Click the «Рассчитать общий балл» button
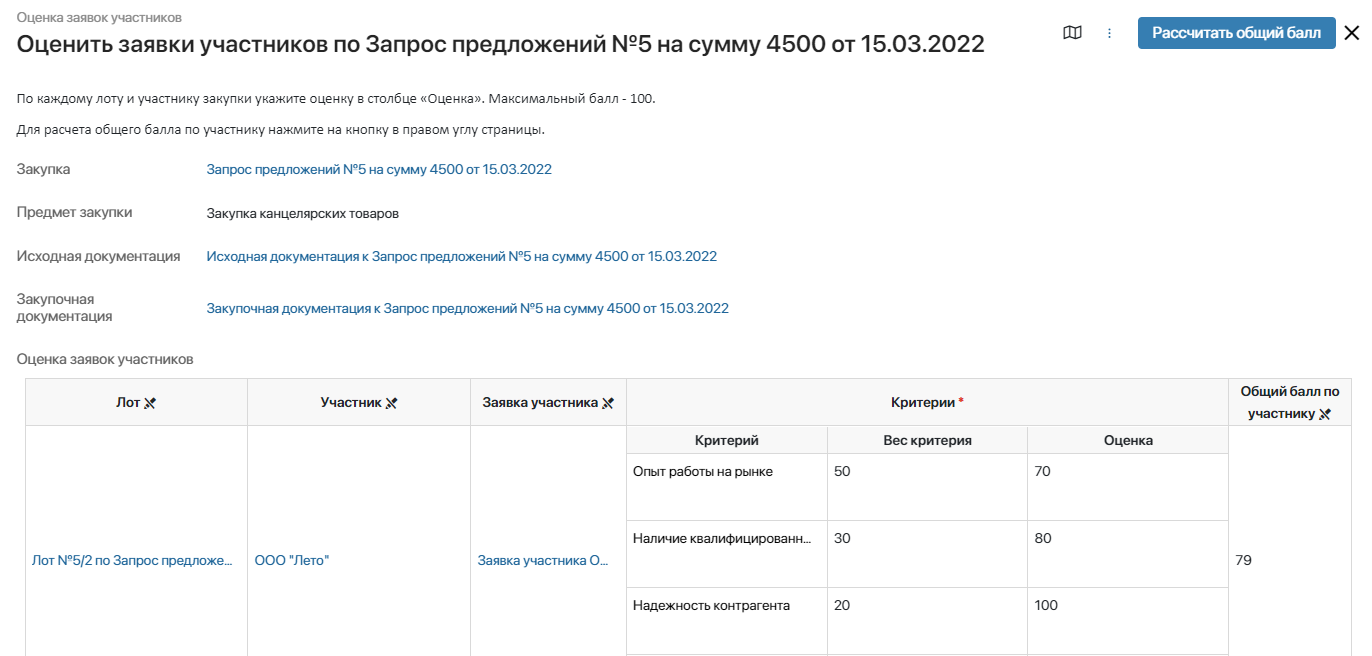The width and height of the screenshot is (1372, 656). [x=1236, y=32]
